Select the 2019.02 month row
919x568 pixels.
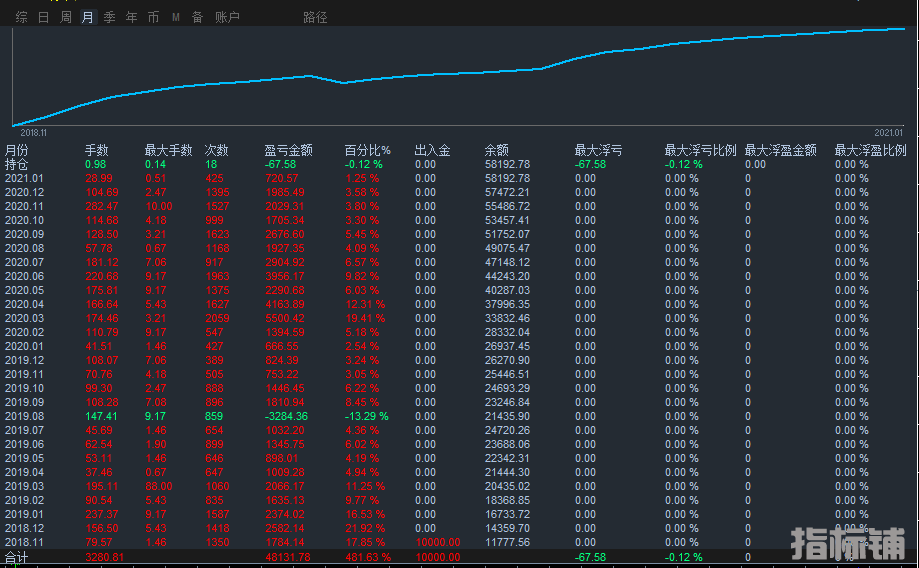460,501
